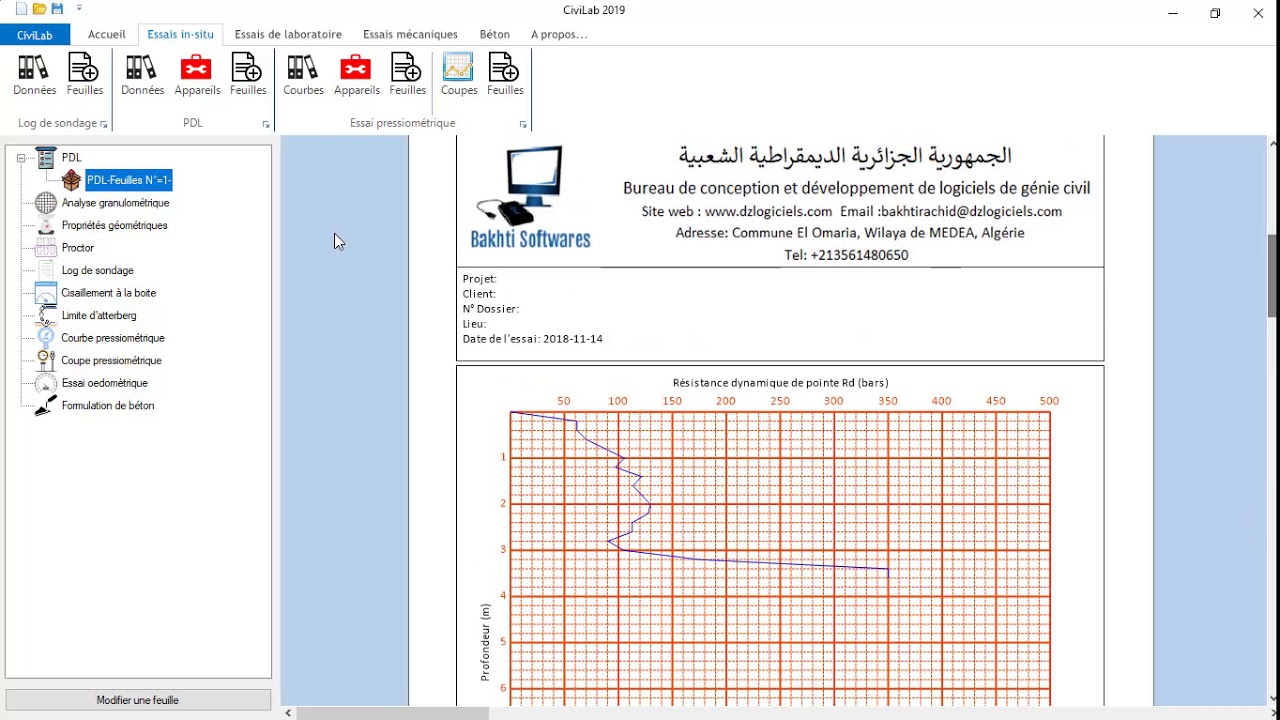Click the PDL-Feuilles sheet icon in tree
The height and width of the screenshot is (720, 1280).
tap(71, 180)
